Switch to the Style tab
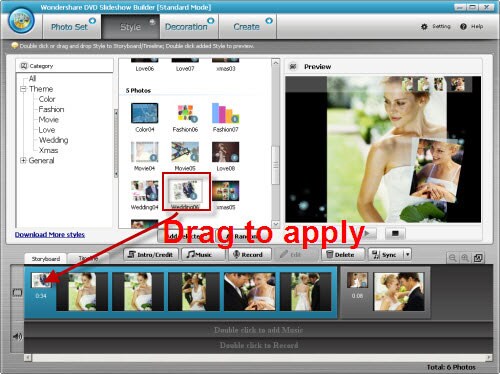The image size is (500, 374). click(x=130, y=27)
